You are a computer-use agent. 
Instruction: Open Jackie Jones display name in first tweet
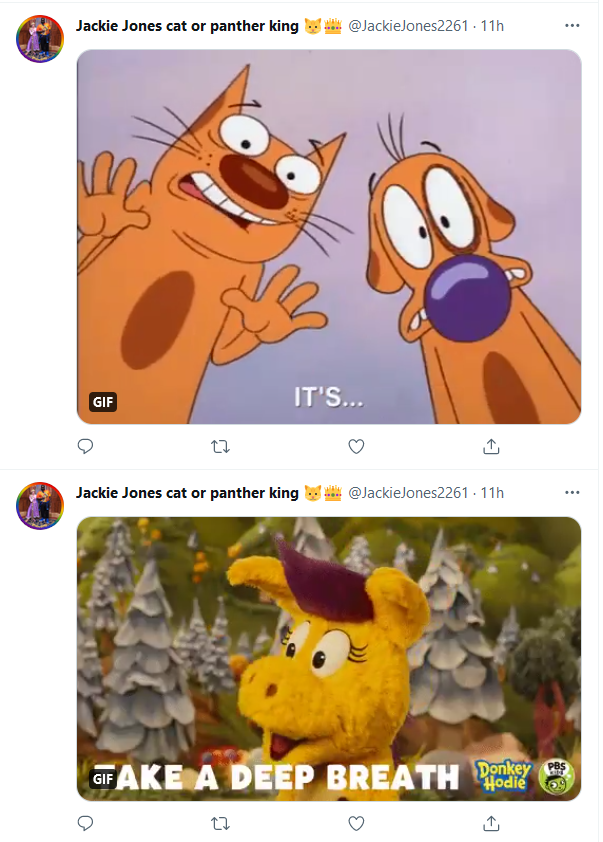point(187,25)
